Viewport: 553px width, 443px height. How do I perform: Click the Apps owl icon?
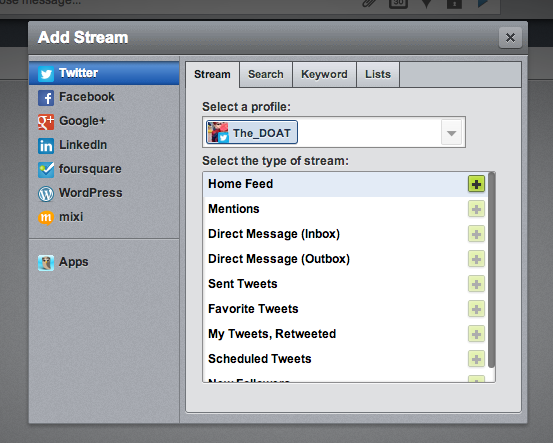click(x=46, y=263)
